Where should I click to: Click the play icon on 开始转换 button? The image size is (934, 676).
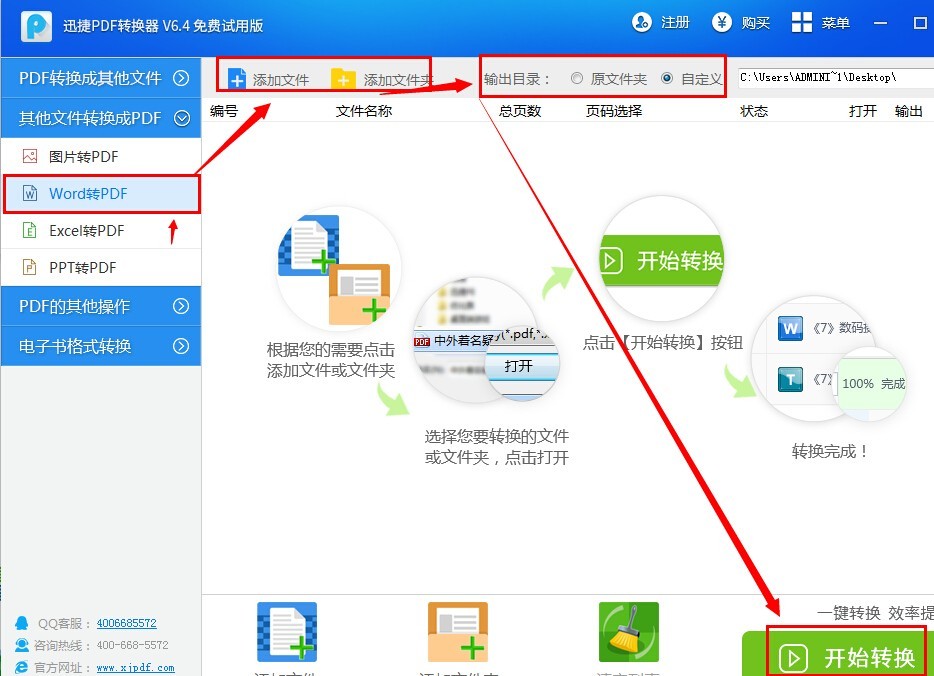click(x=793, y=658)
